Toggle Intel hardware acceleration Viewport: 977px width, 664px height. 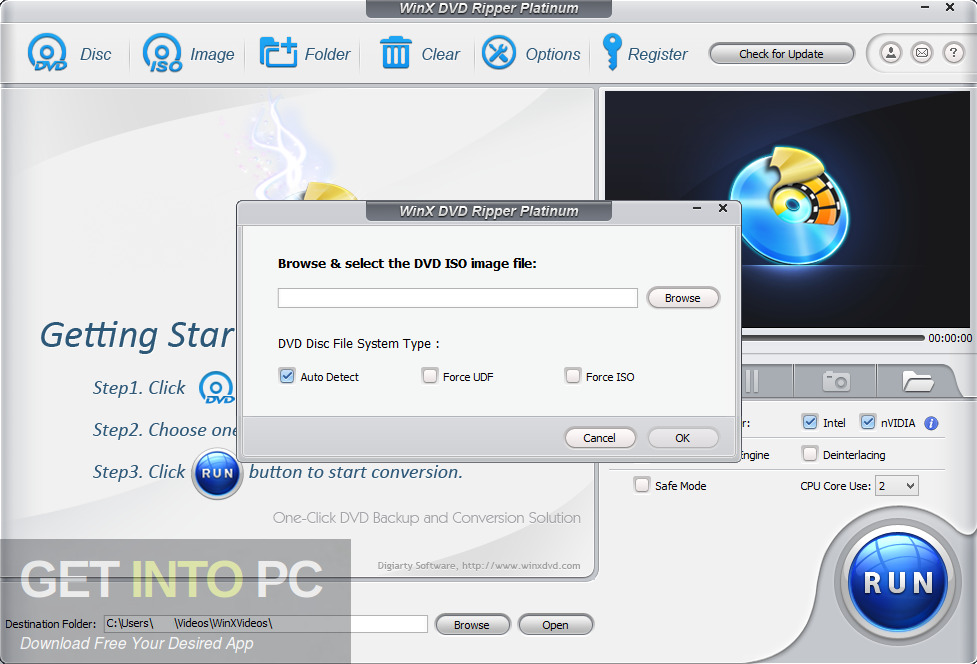click(x=809, y=422)
